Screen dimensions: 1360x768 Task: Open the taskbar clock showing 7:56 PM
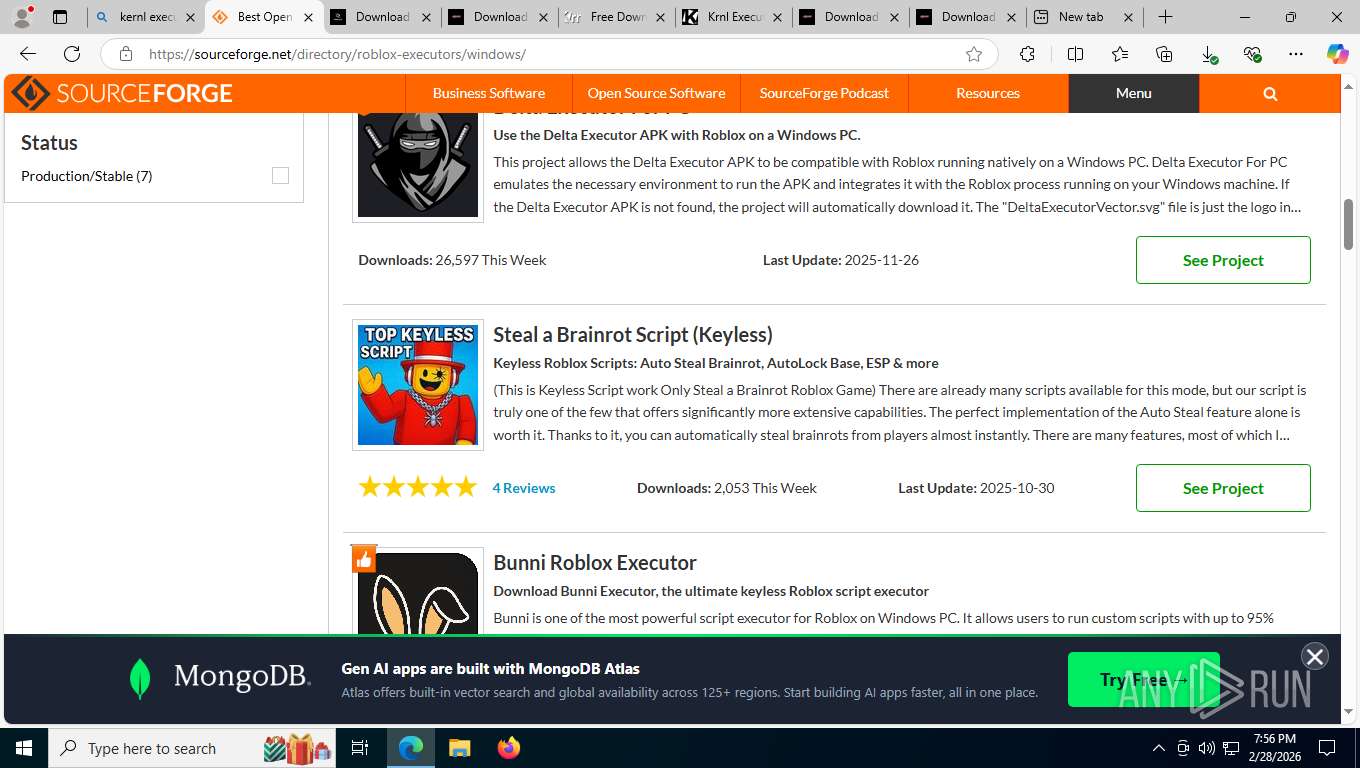[1275, 748]
